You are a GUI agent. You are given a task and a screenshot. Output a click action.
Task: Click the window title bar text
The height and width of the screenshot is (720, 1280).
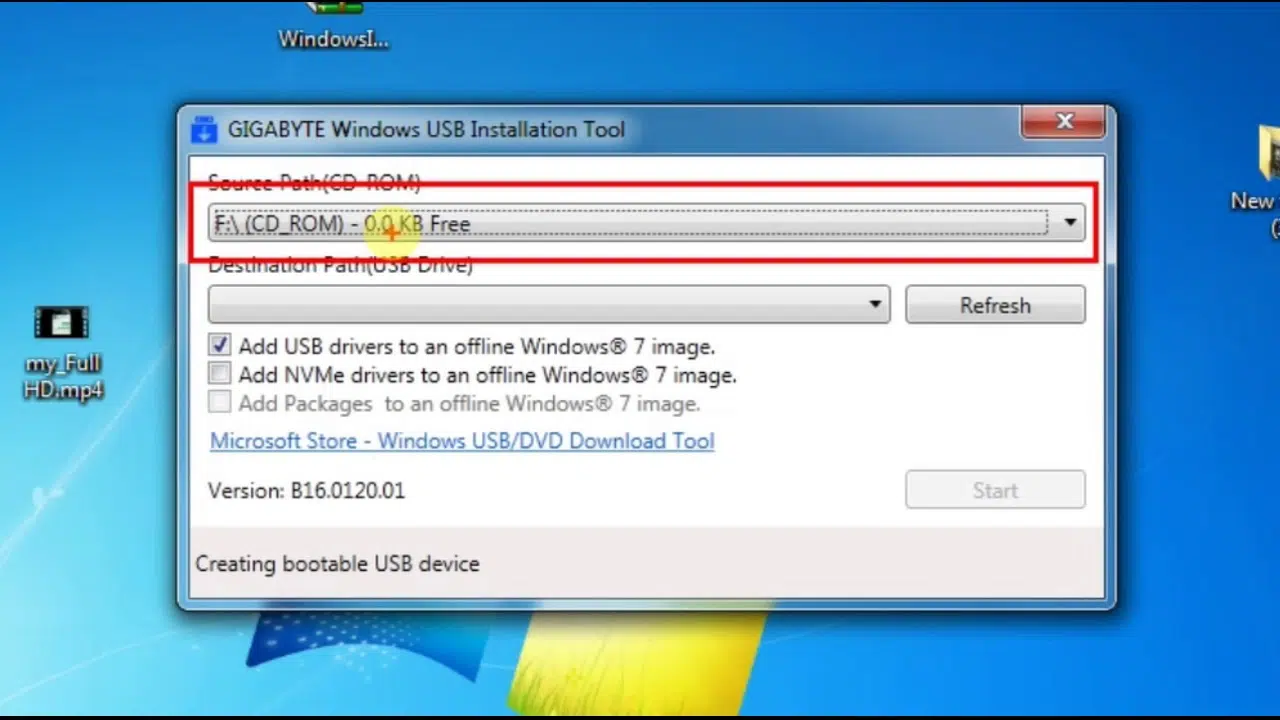pyautogui.click(x=426, y=130)
